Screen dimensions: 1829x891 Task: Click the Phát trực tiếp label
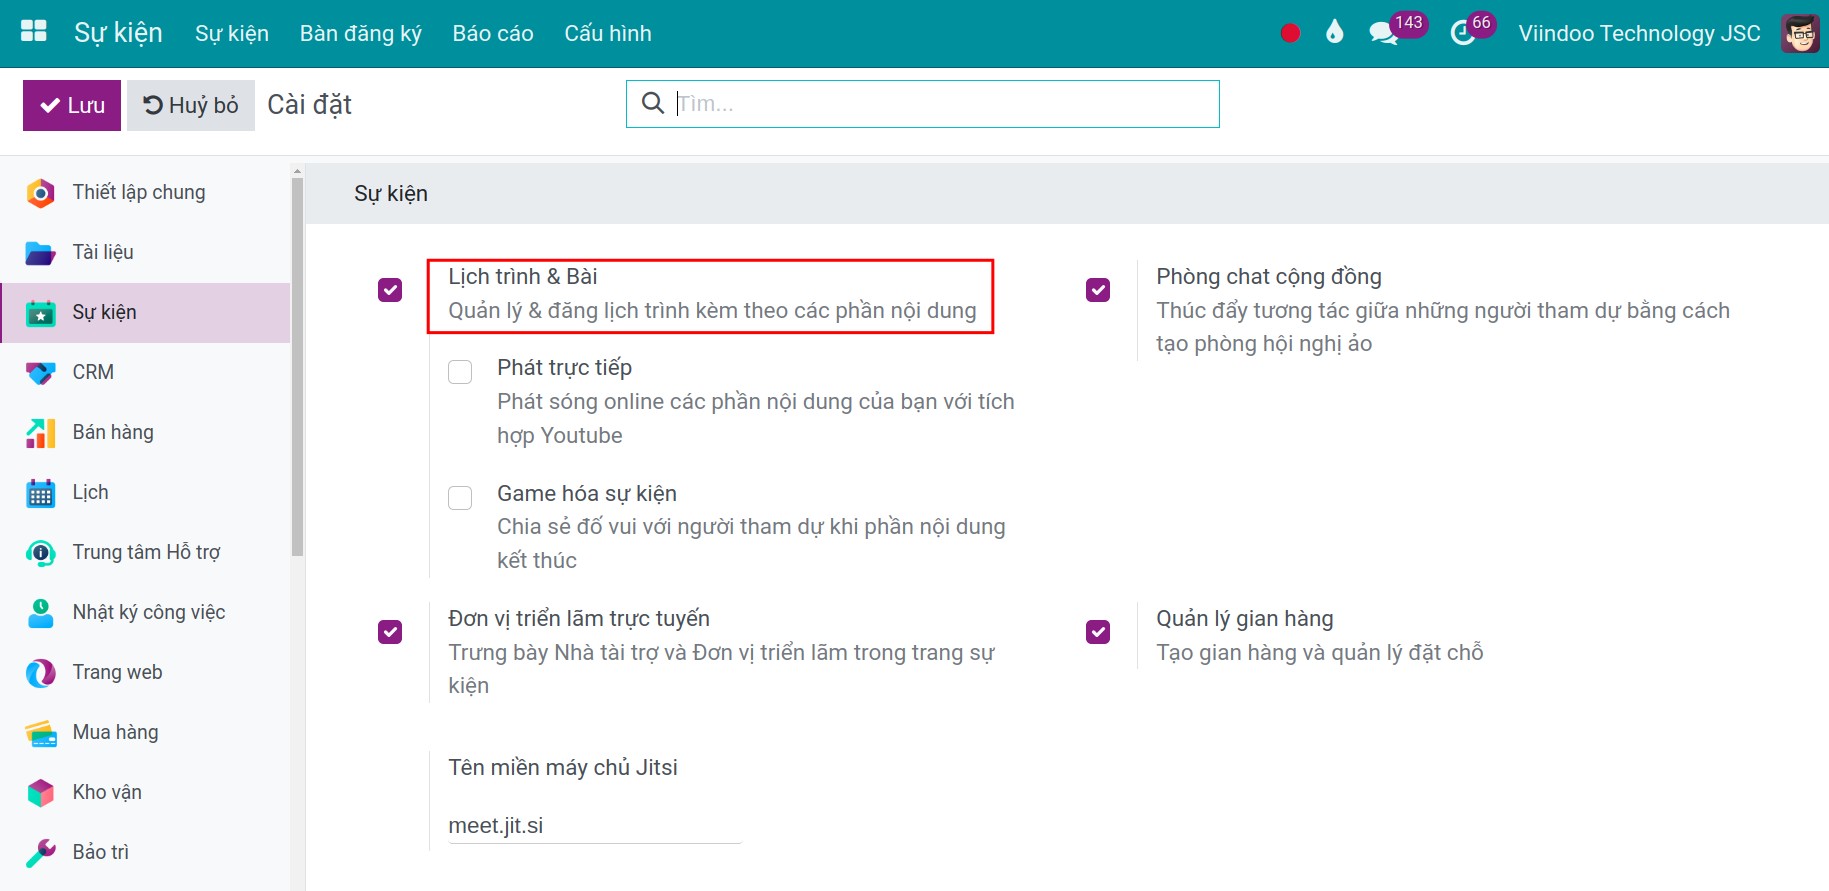coord(565,368)
